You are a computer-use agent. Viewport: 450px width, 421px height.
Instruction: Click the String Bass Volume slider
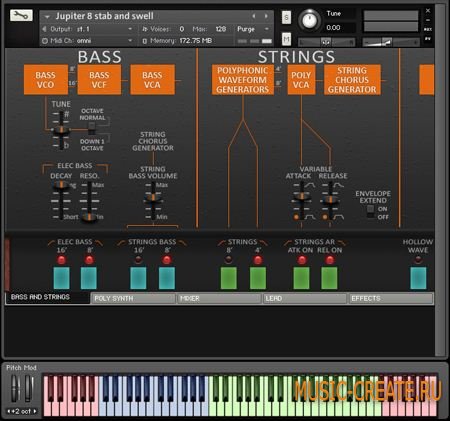[x=153, y=201]
